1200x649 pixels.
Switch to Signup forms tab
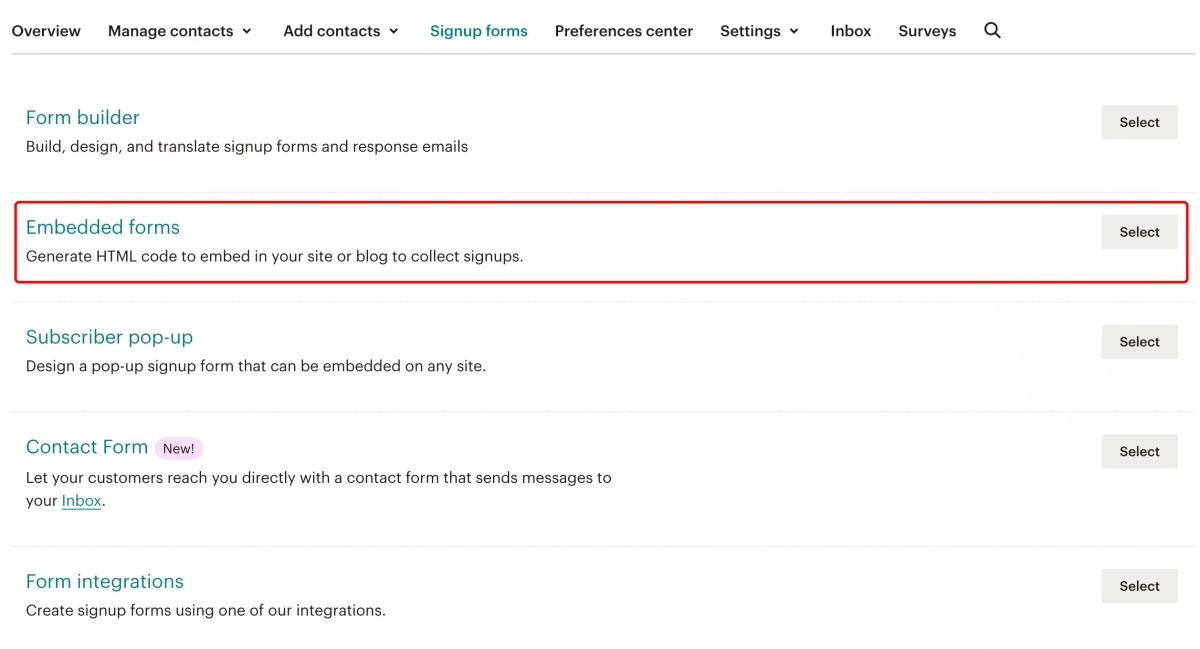tap(479, 31)
